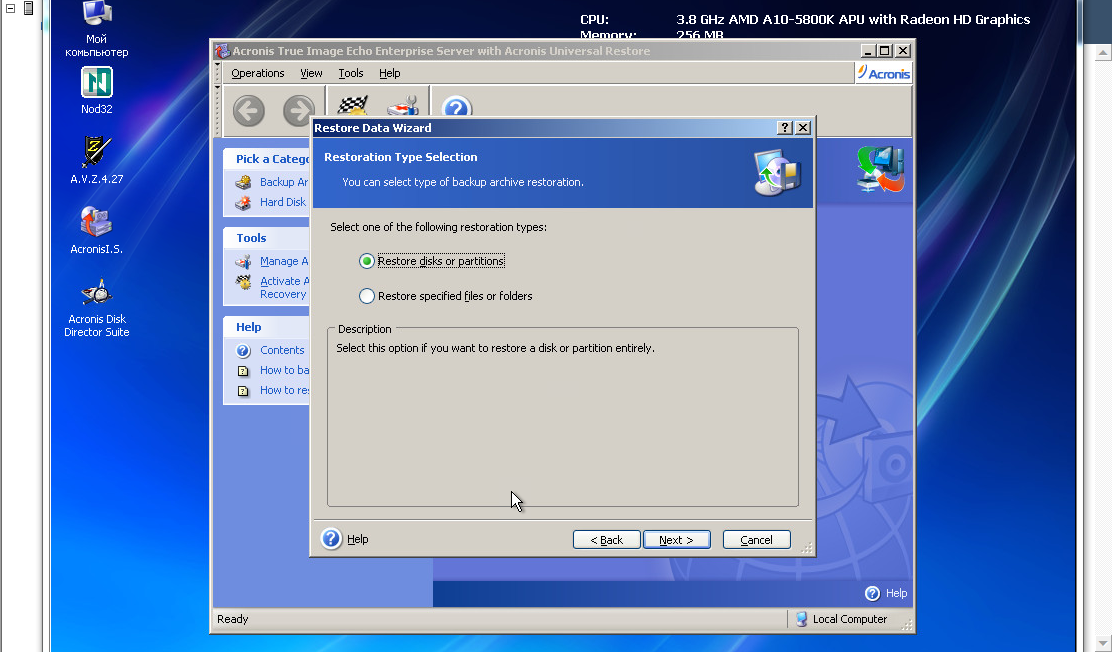Click Help link at main window bottom-right
Viewport: 1112px width, 652px height.
point(896,593)
